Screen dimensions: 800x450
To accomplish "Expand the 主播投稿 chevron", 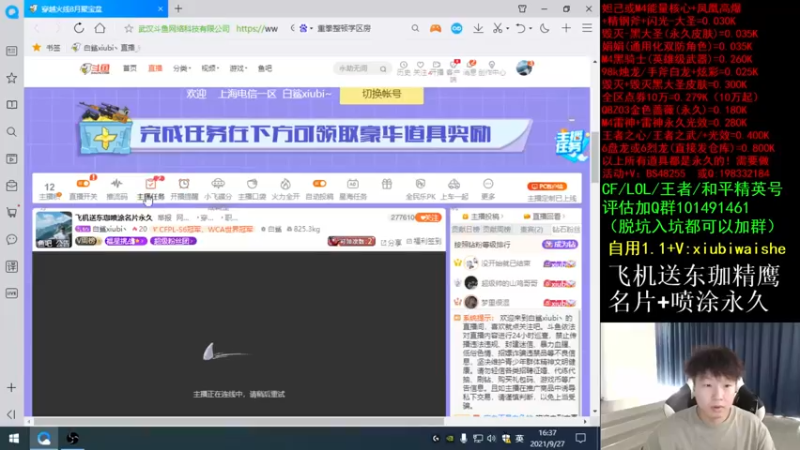I will (x=501, y=216).
